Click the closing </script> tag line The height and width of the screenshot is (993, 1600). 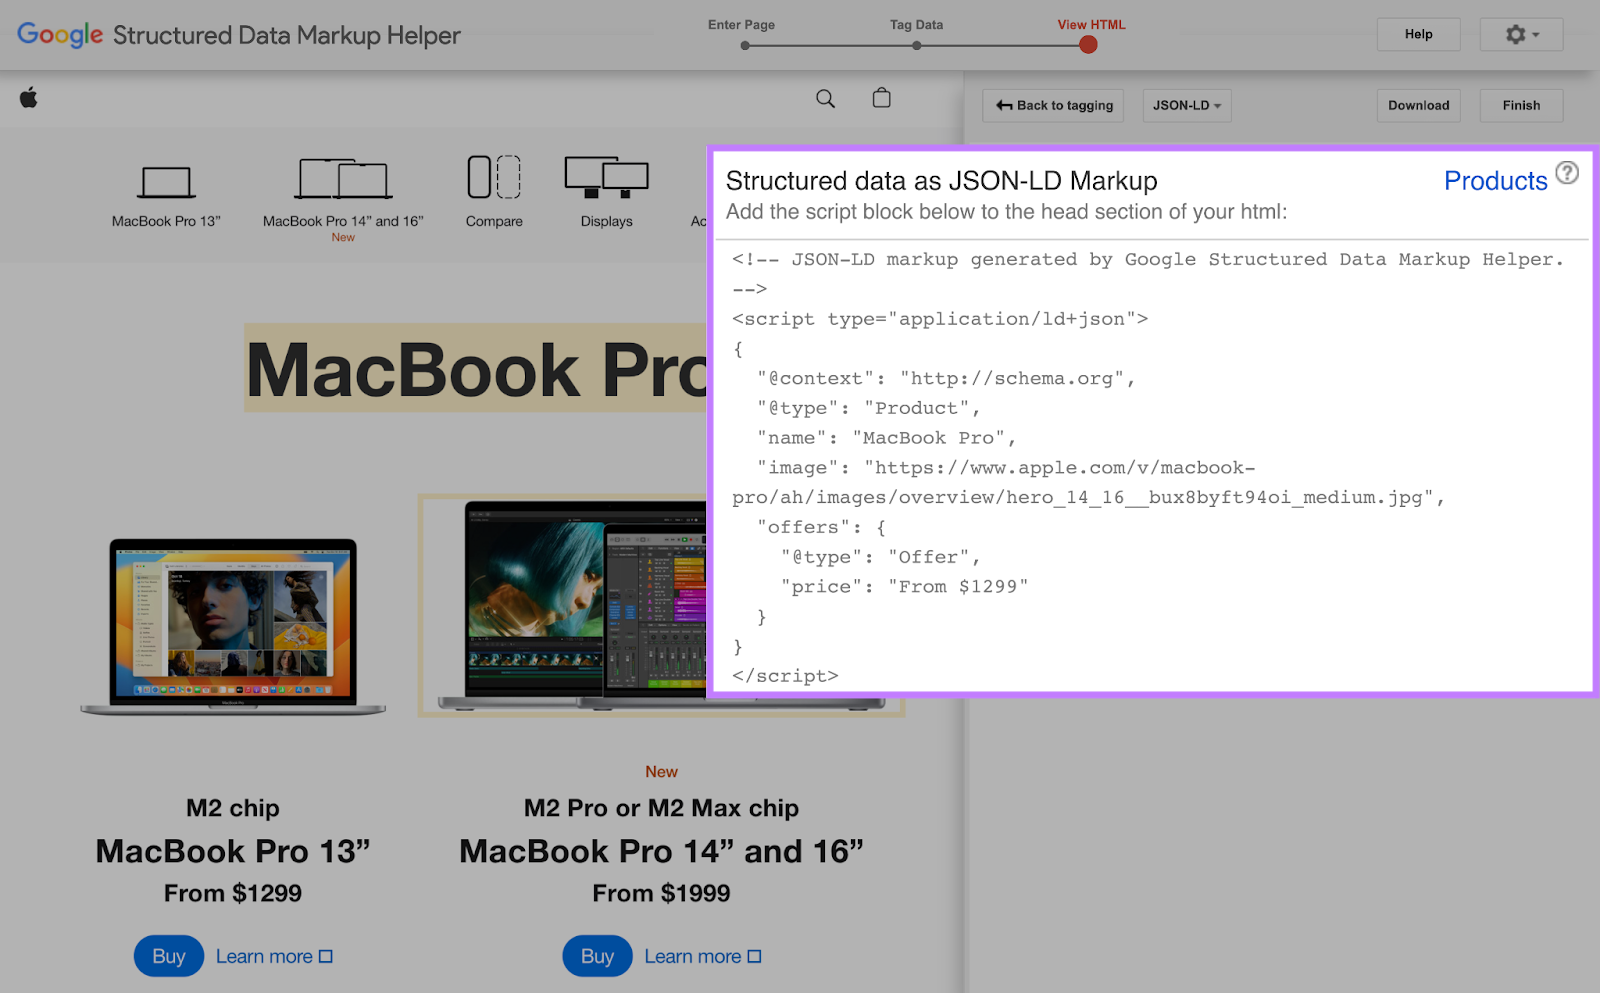click(785, 676)
